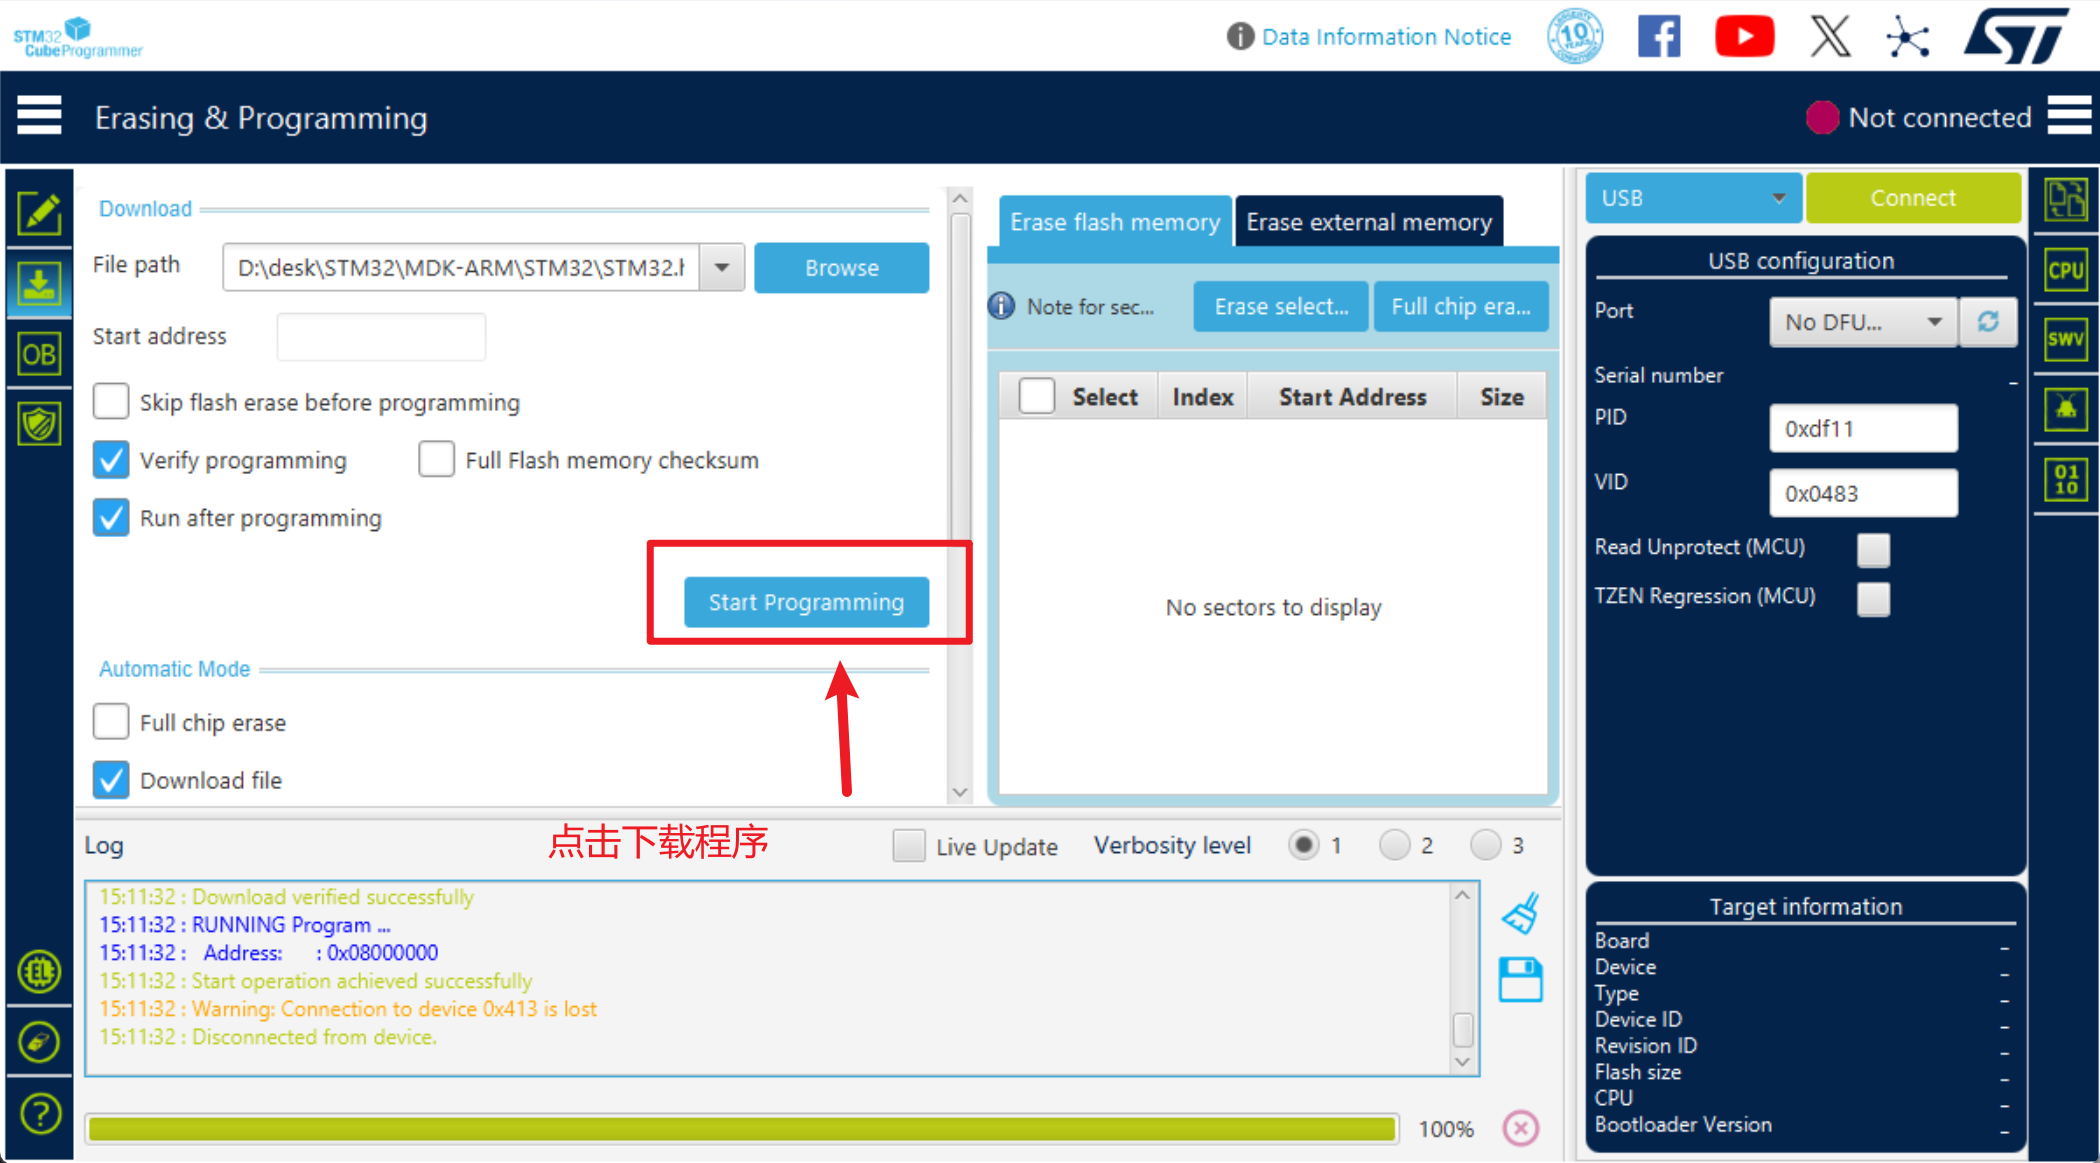Open the security panel shield icon

(x=40, y=423)
